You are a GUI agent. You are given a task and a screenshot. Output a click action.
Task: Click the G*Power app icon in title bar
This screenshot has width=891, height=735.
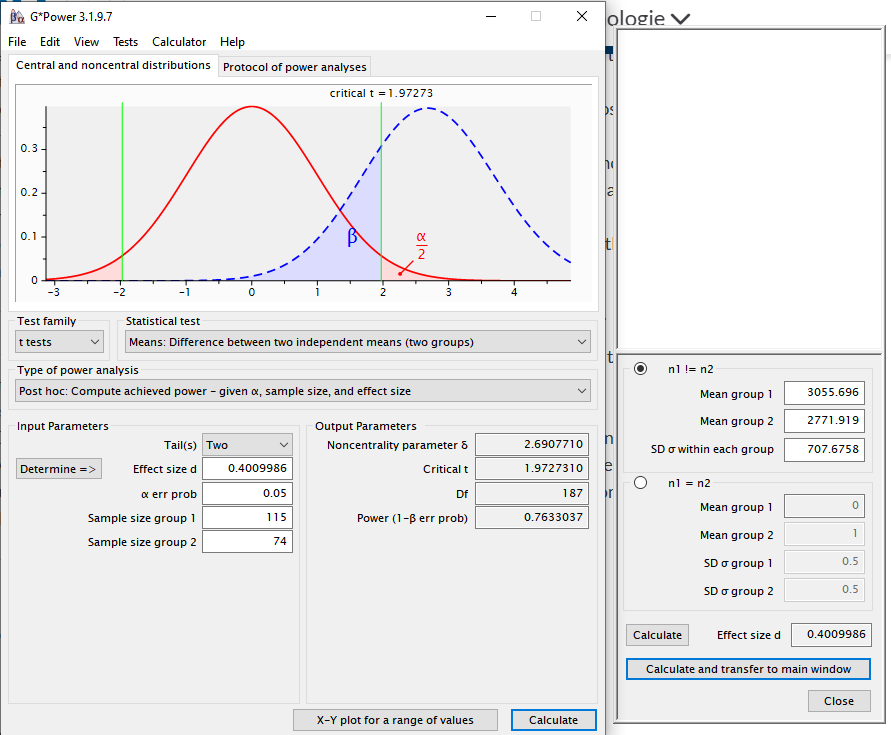(x=16, y=17)
